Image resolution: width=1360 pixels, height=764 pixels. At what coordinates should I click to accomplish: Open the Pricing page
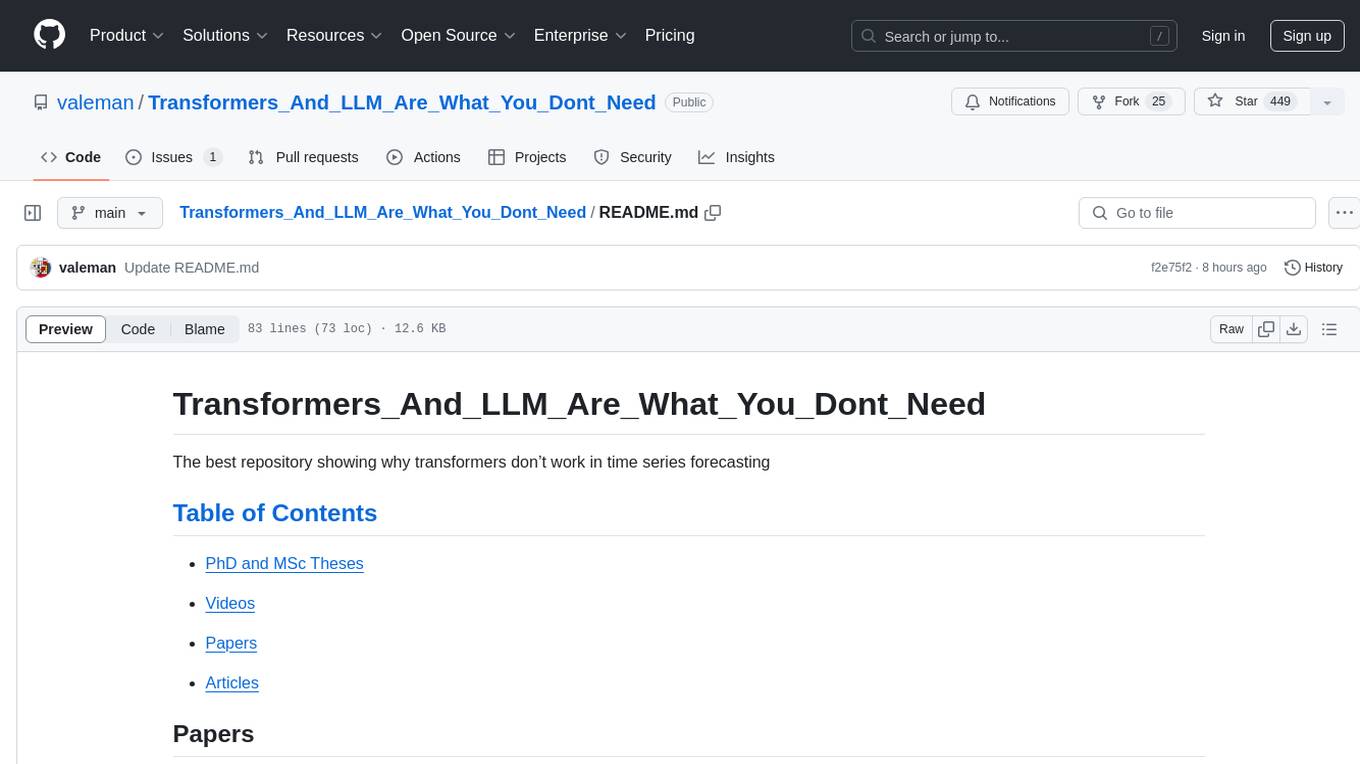point(670,35)
